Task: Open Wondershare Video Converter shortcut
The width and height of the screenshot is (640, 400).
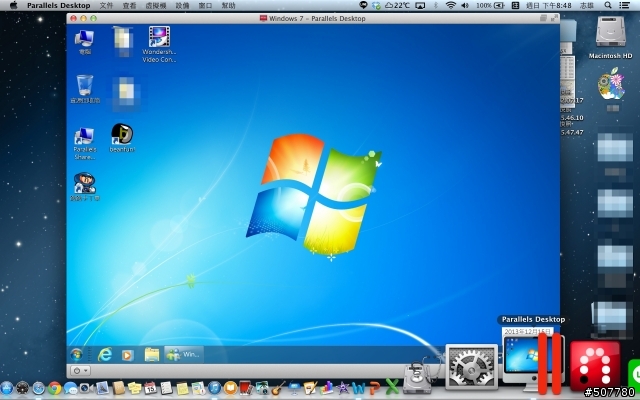Action: pyautogui.click(x=159, y=44)
